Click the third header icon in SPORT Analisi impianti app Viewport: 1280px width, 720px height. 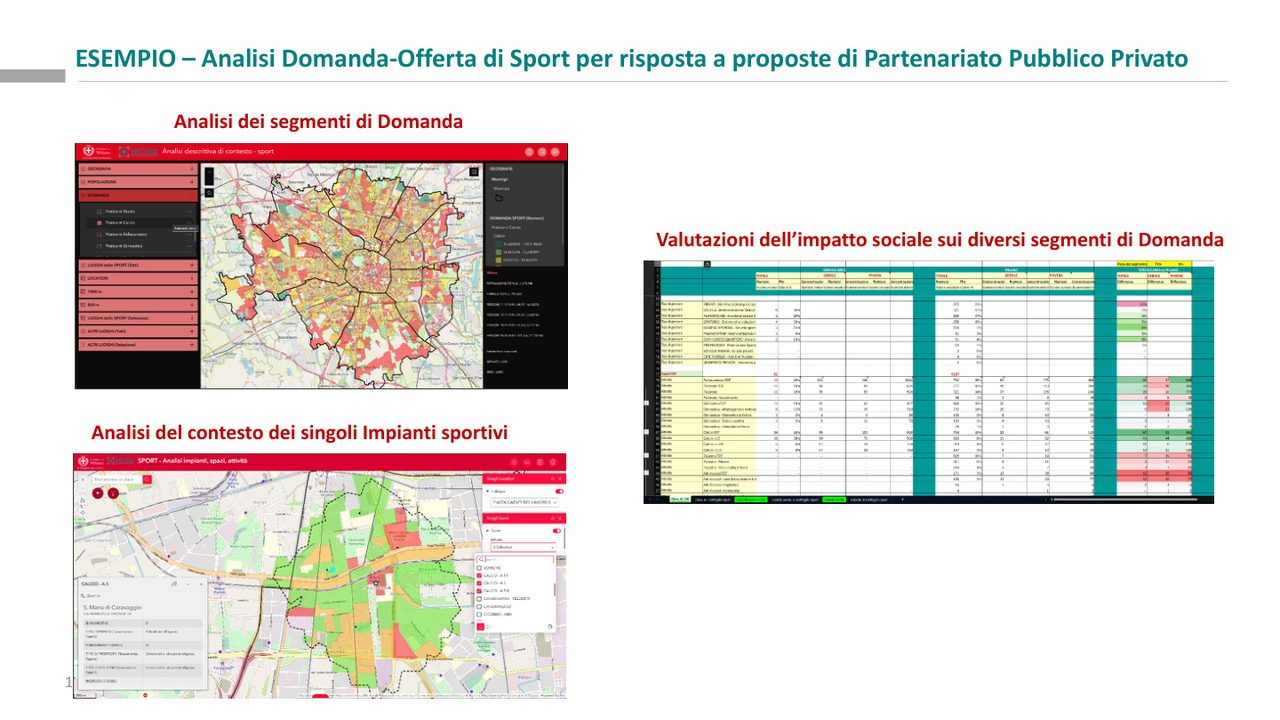click(x=540, y=462)
